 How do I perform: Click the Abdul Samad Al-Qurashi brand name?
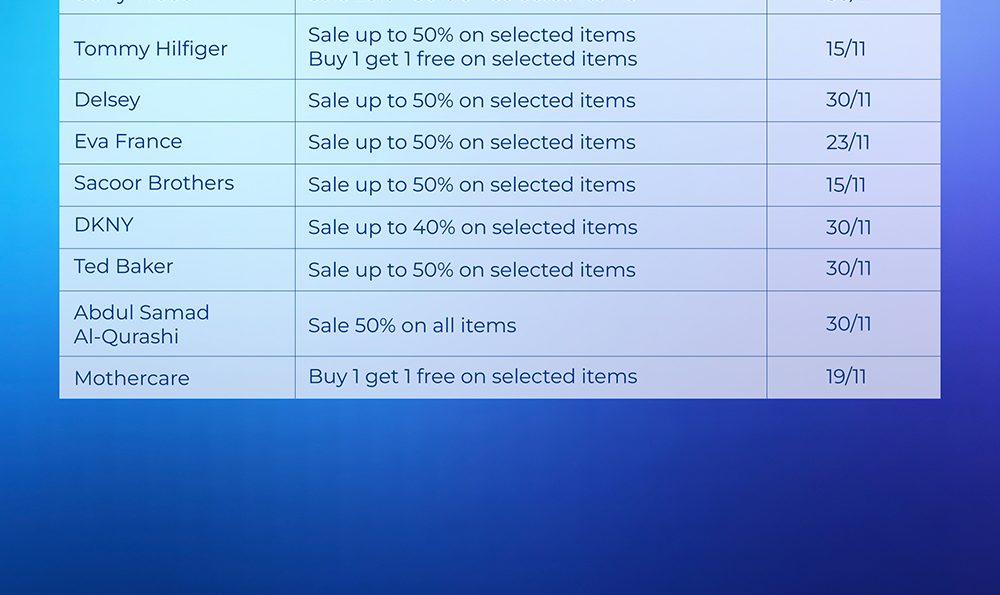pyautogui.click(x=142, y=324)
